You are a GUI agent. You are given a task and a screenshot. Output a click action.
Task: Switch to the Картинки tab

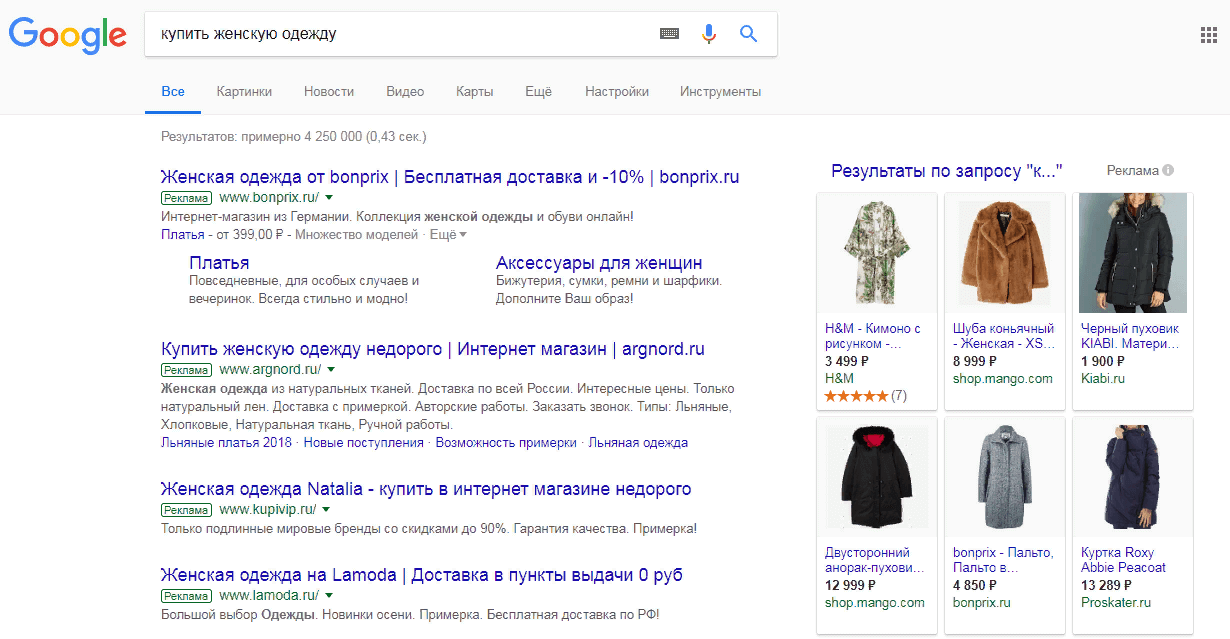[244, 91]
